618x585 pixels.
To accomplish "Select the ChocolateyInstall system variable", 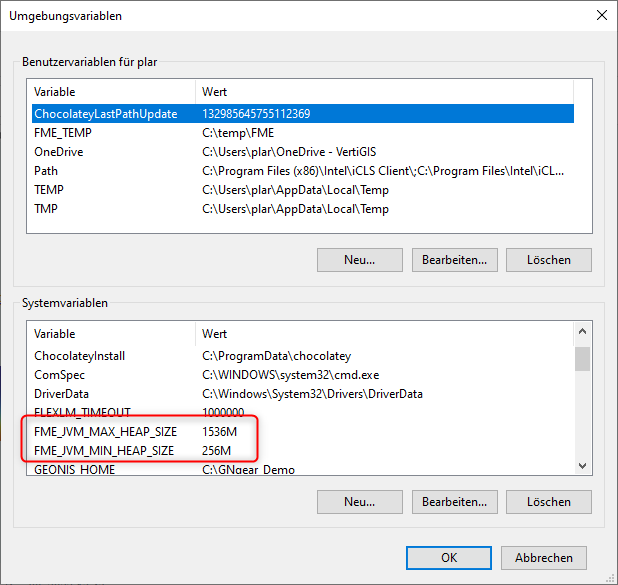I will pyautogui.click(x=303, y=356).
